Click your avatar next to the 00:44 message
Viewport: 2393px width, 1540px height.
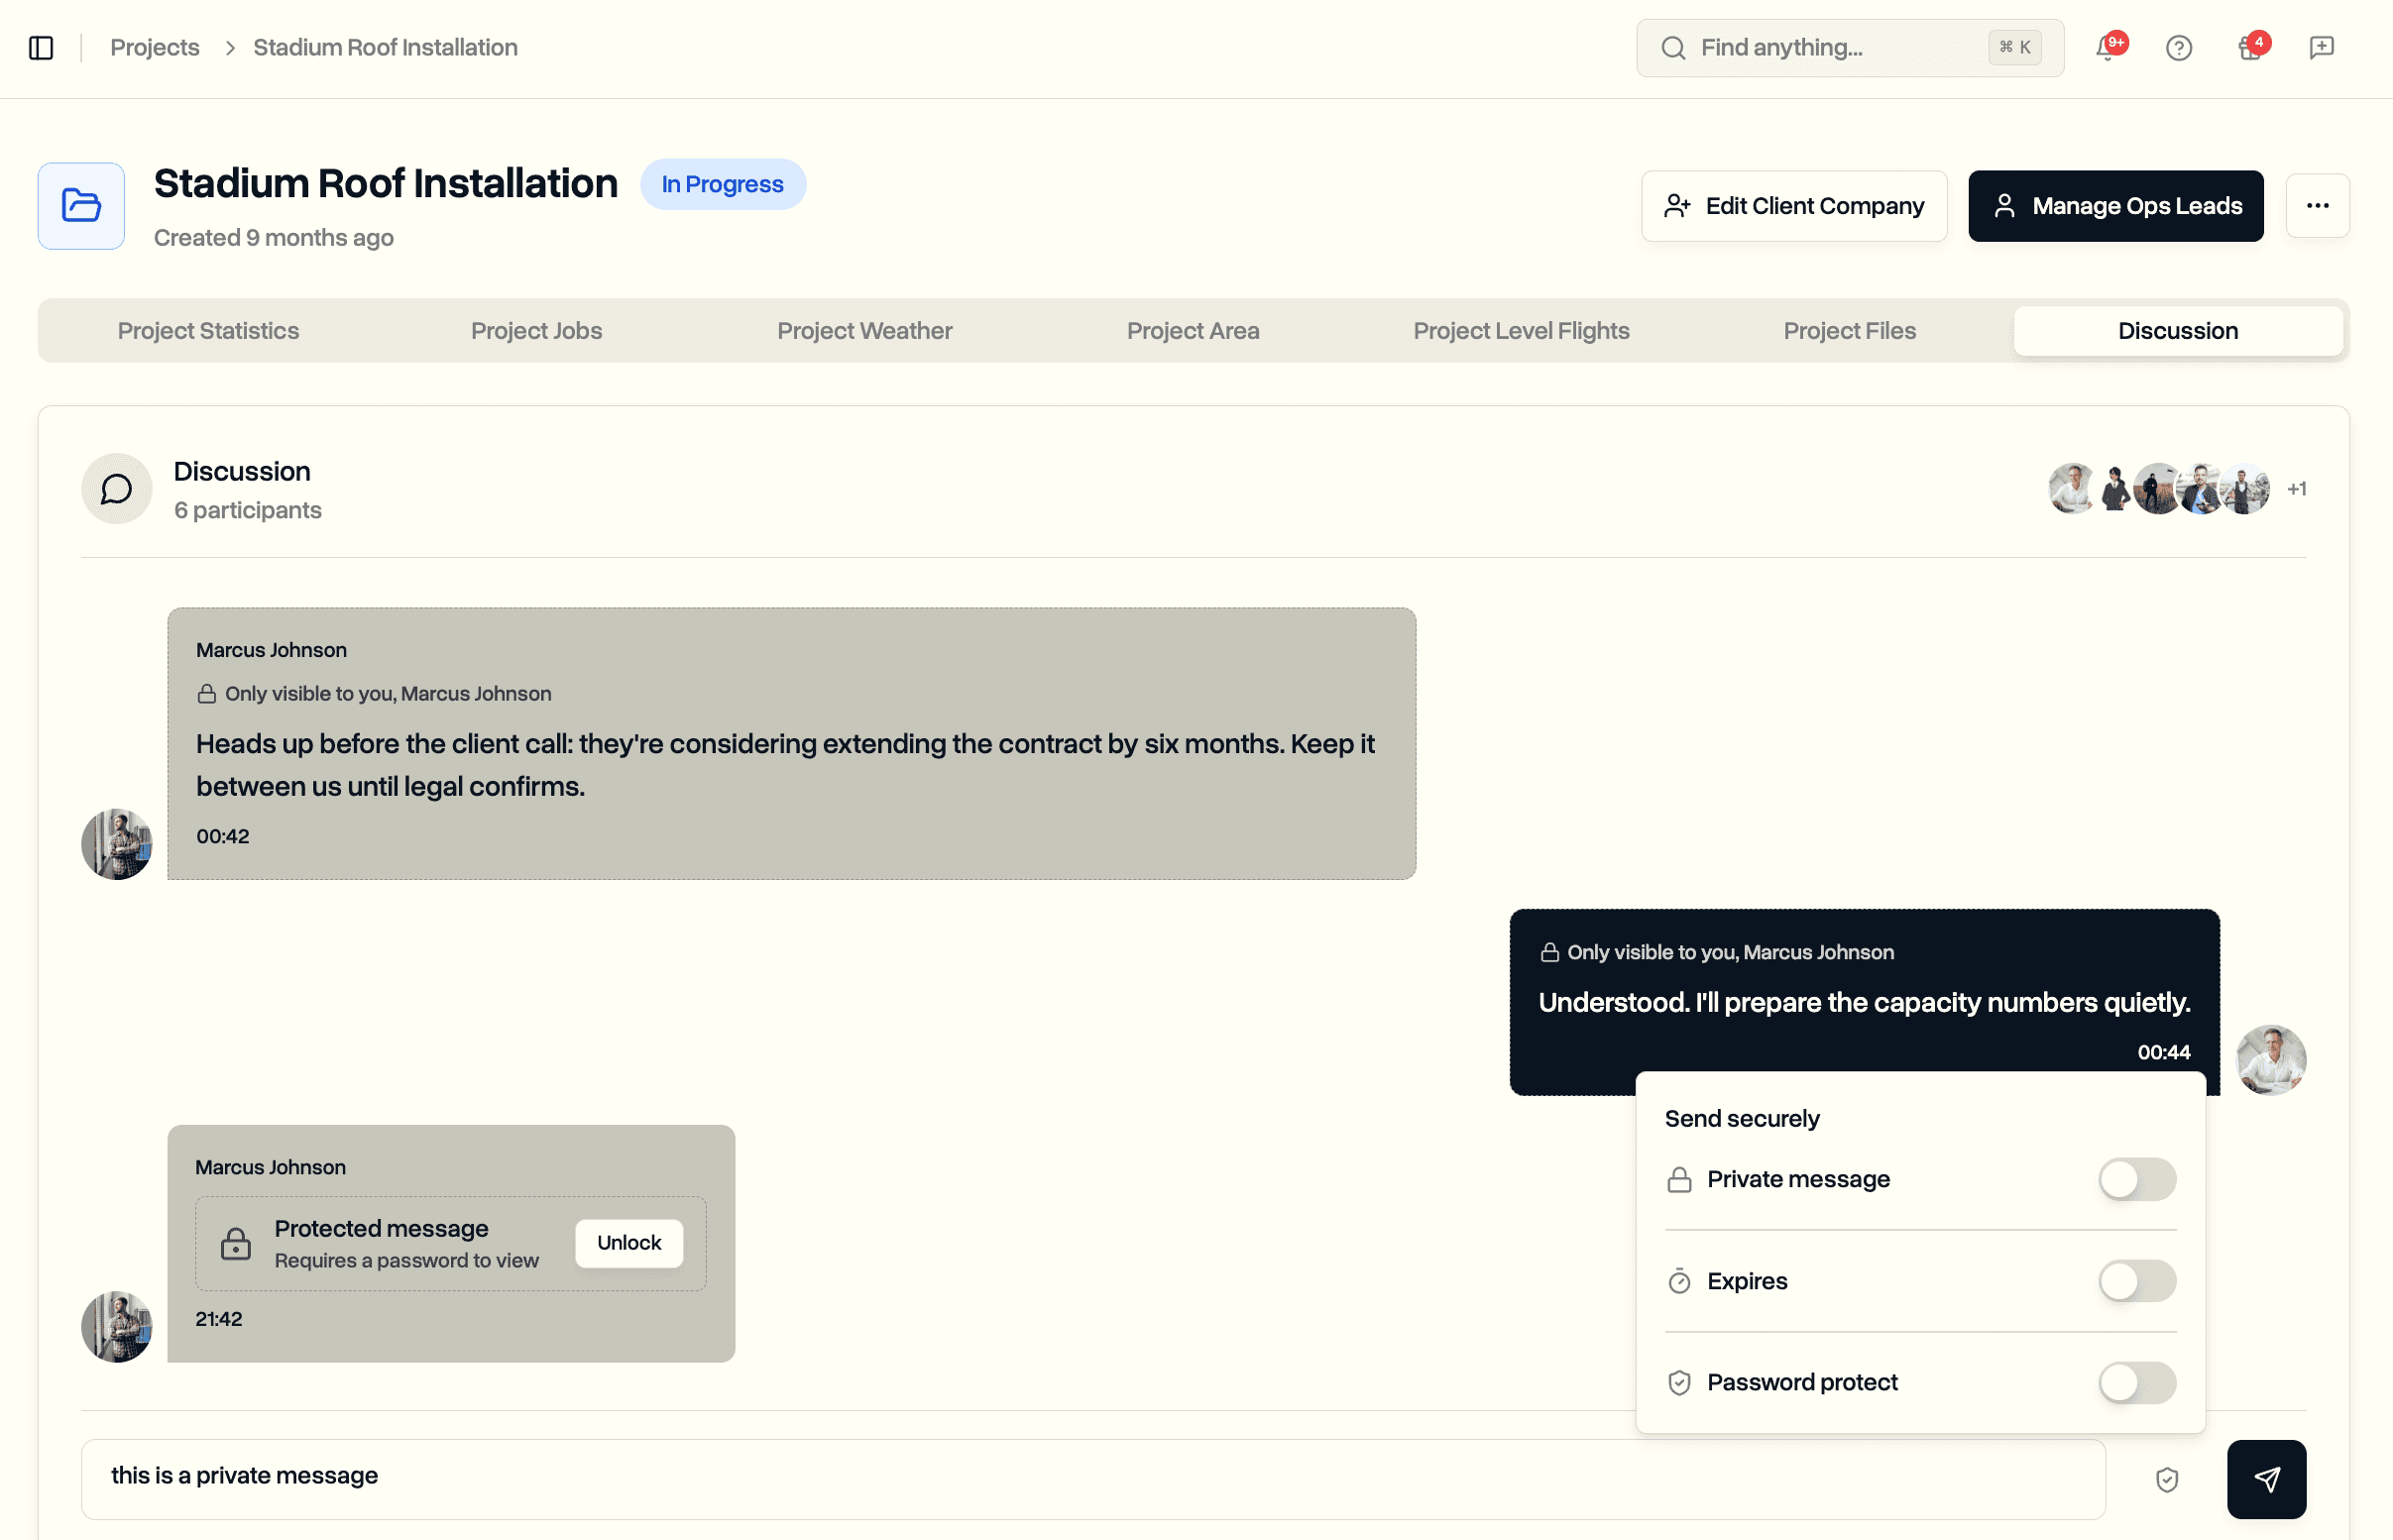click(2271, 1060)
